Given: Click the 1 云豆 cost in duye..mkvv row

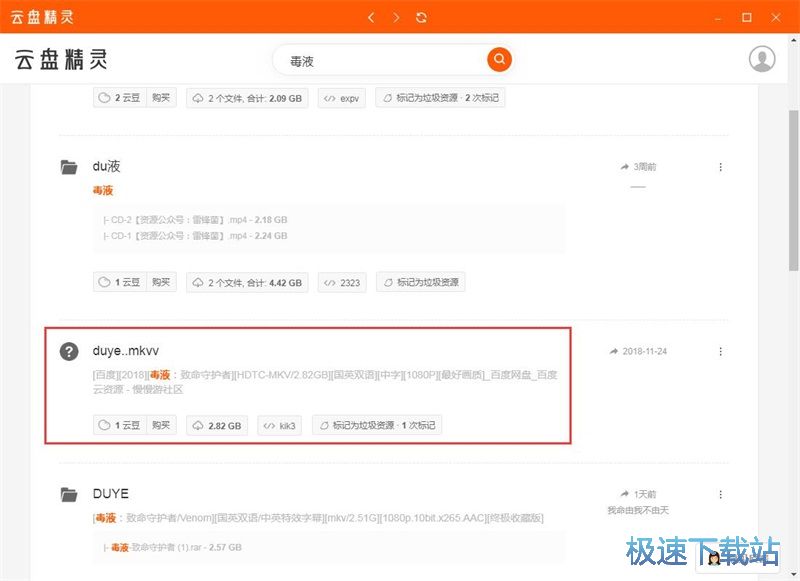Looking at the screenshot, I should coord(120,425).
